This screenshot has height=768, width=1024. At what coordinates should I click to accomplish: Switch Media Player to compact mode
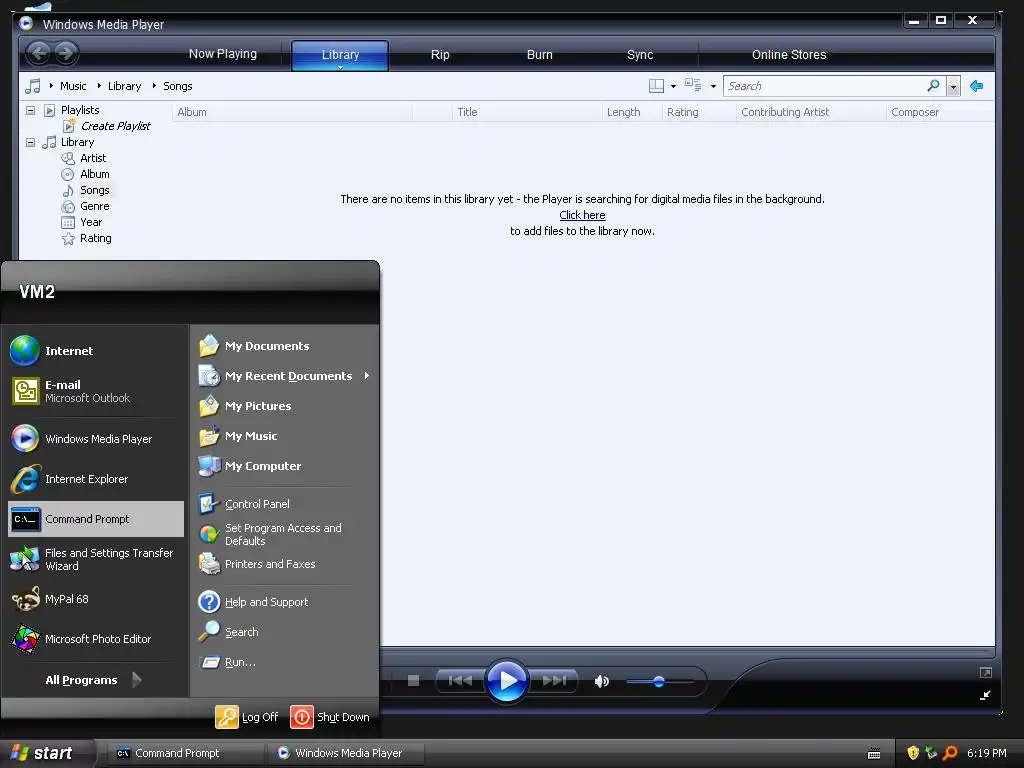pyautogui.click(x=985, y=696)
